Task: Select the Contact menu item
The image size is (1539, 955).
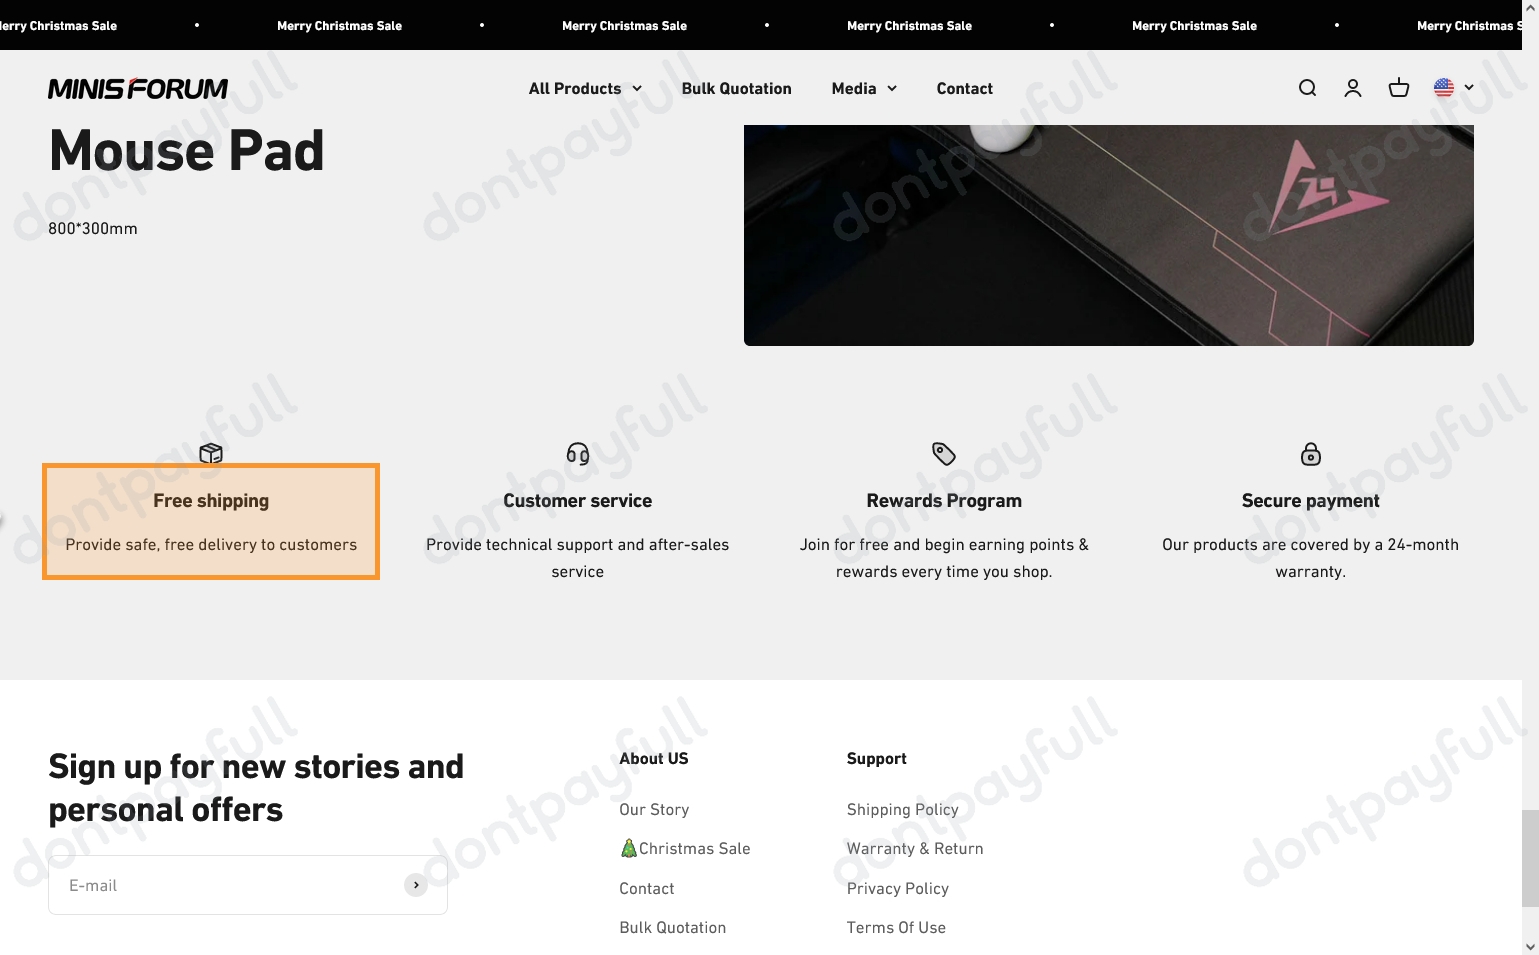Action: [x=964, y=88]
